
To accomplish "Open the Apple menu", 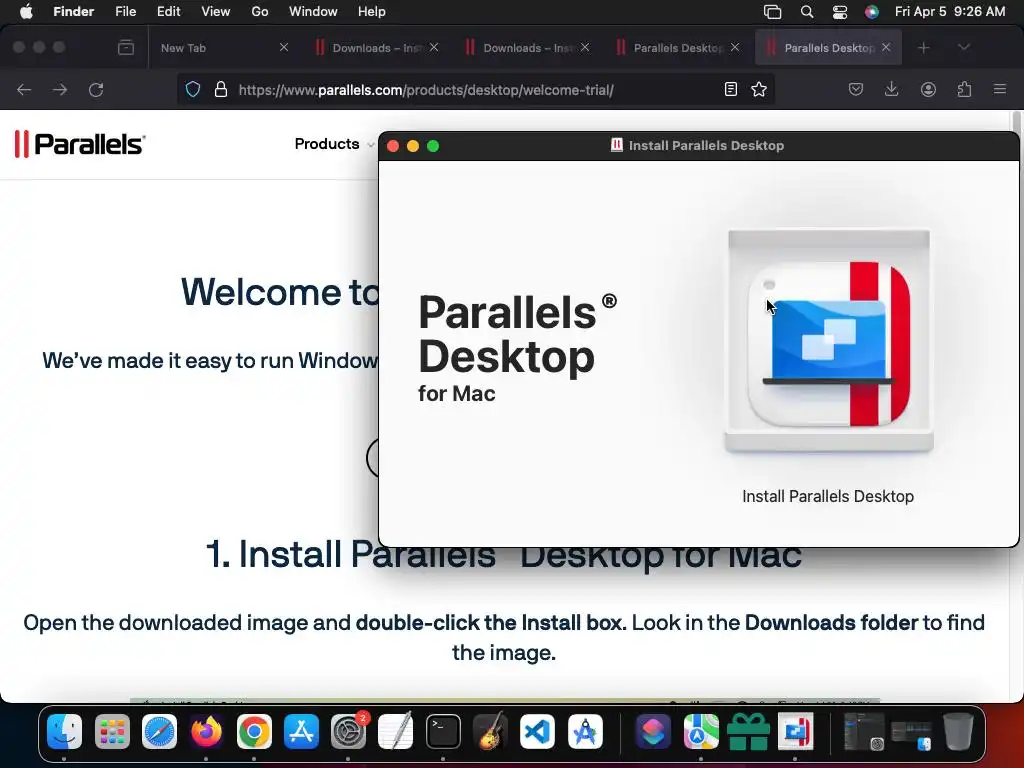I will 26,11.
